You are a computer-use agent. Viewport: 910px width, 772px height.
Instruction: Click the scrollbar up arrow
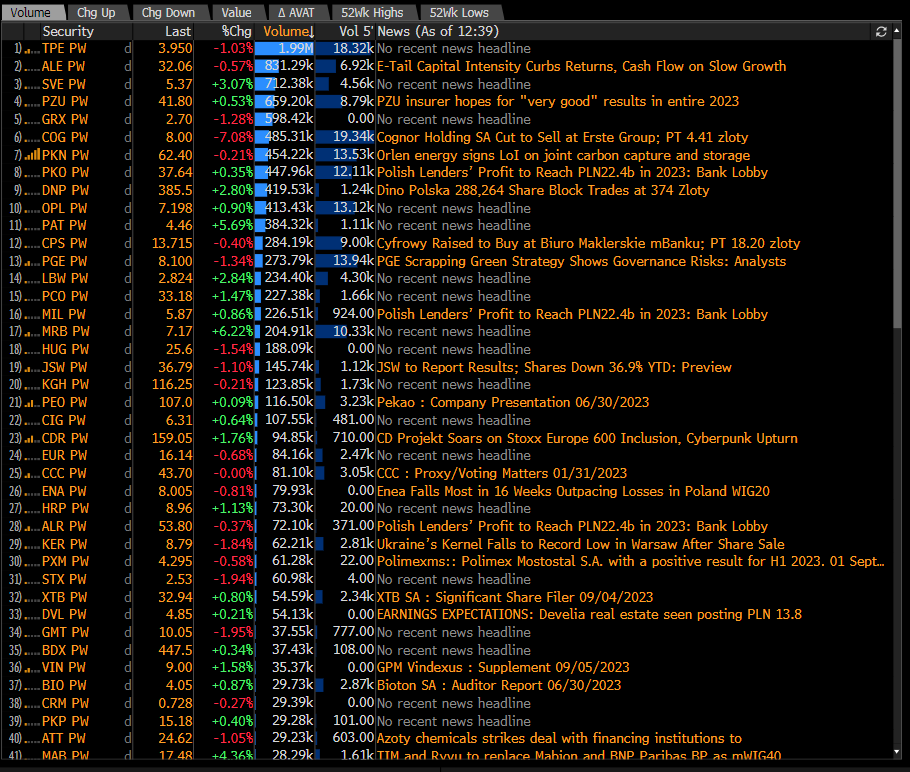[x=897, y=30]
